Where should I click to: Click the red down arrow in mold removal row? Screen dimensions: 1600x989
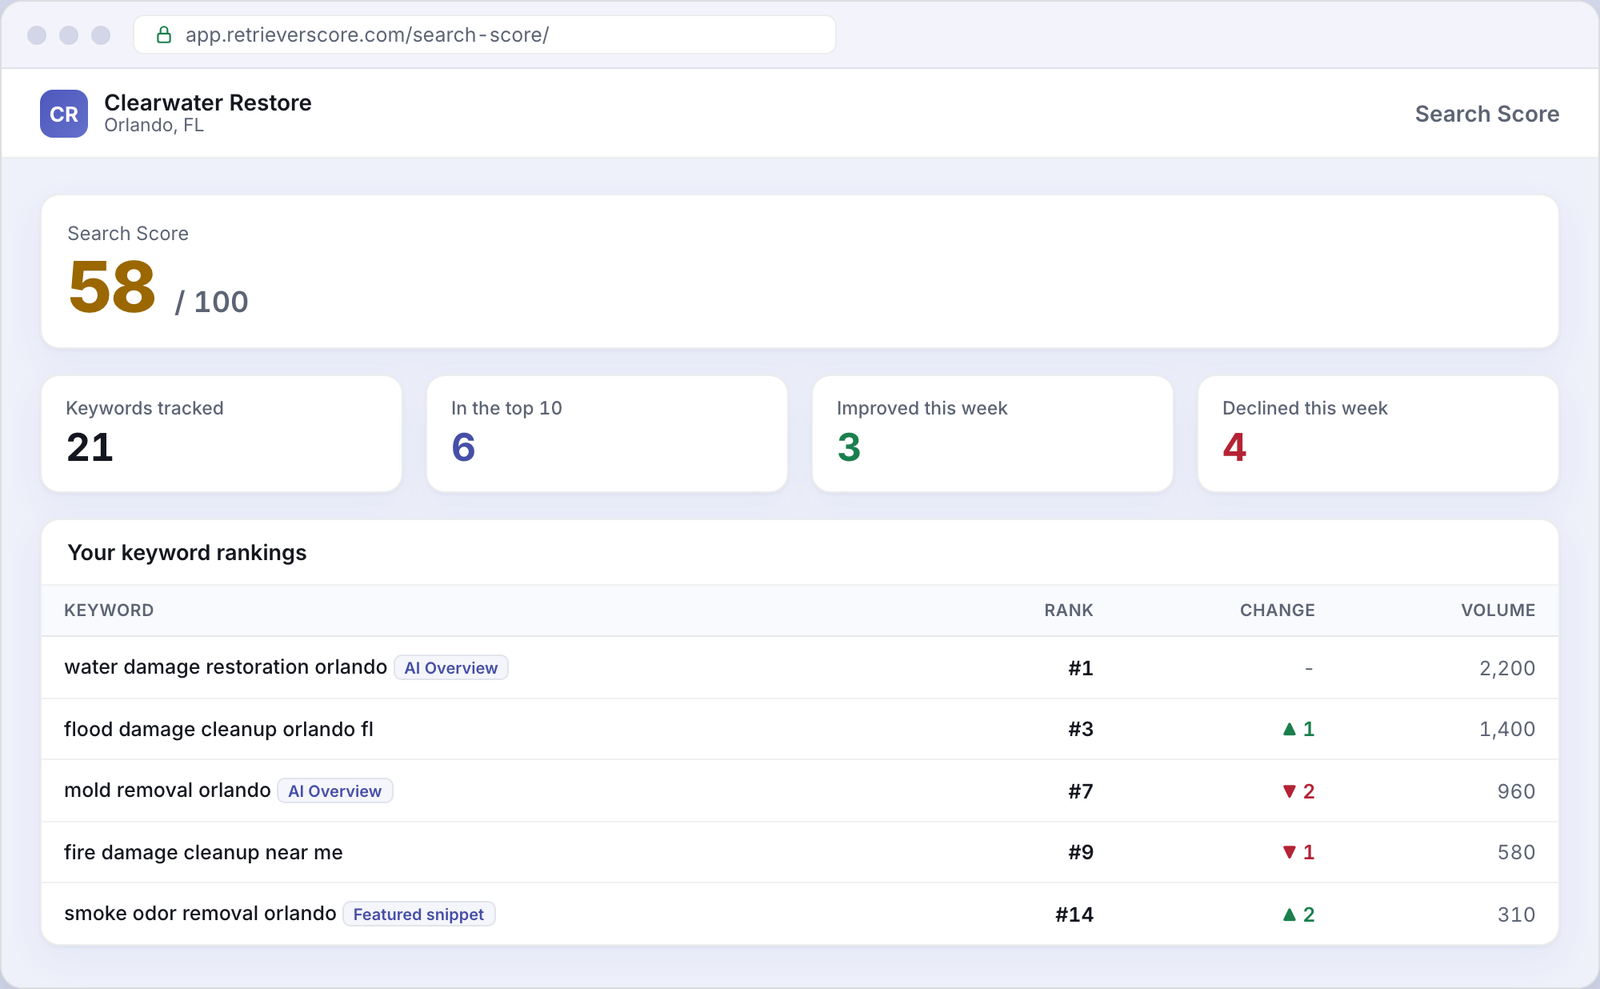(x=1289, y=791)
